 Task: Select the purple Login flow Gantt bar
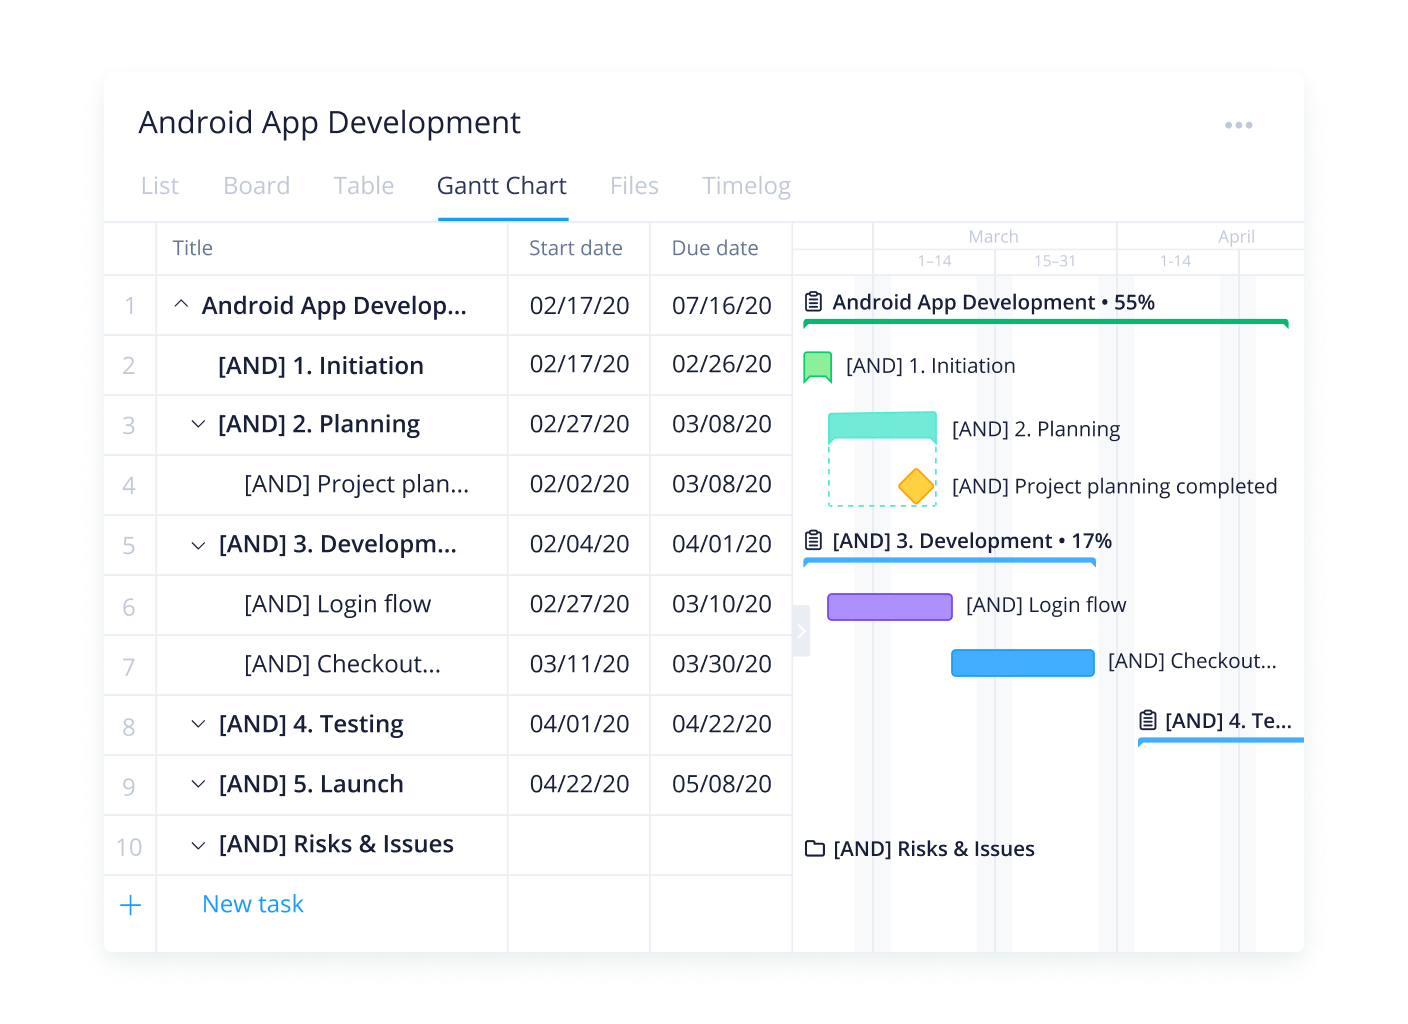click(x=889, y=607)
